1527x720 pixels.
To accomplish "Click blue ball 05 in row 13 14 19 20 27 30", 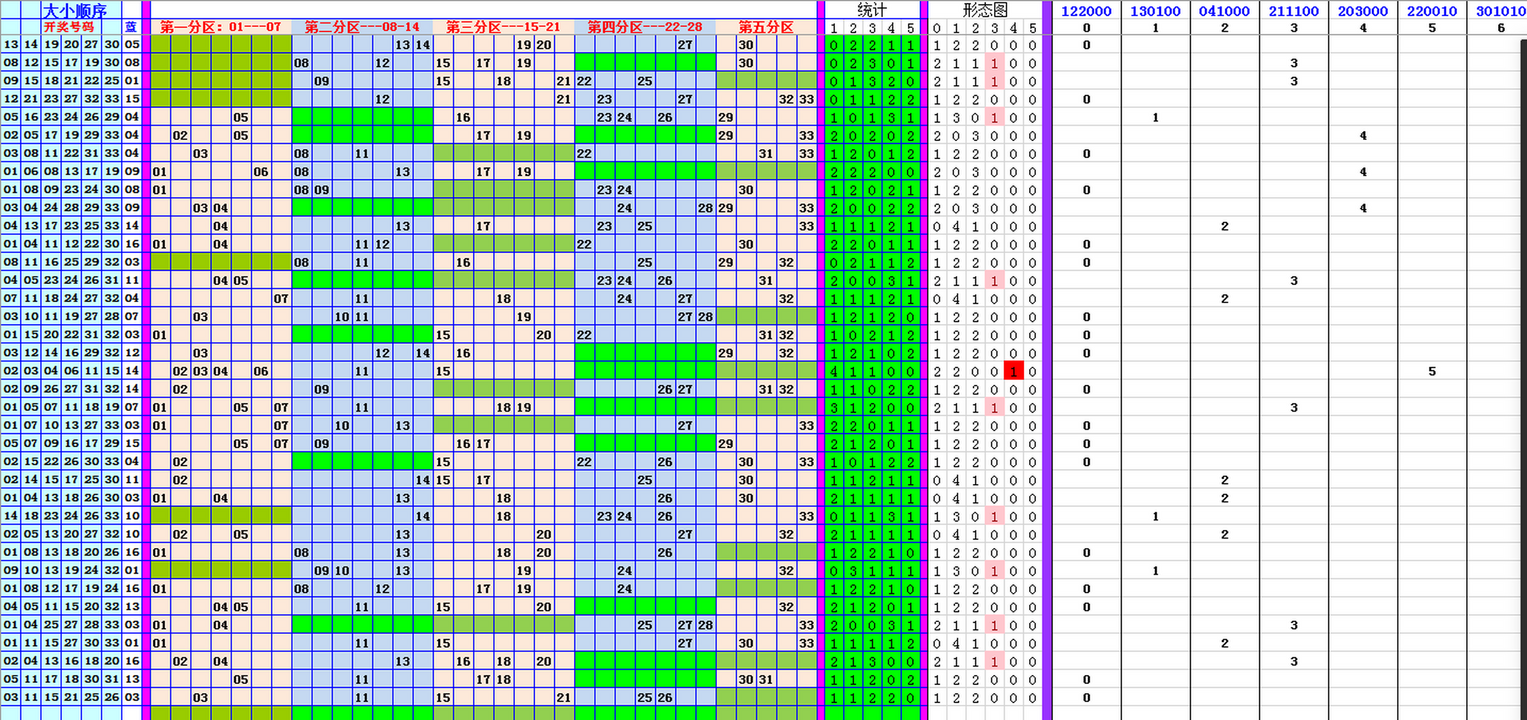I will pos(131,45).
